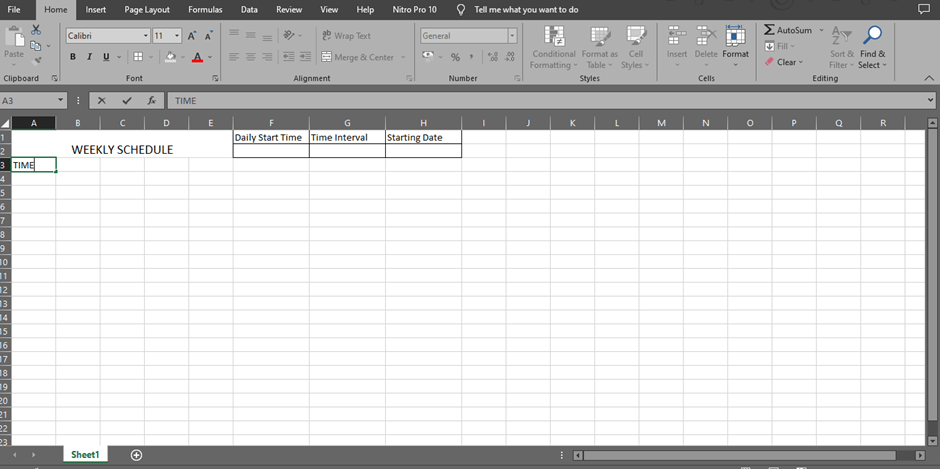Toggle Italic formatting
Screen dimensions: 940x469
(89, 57)
